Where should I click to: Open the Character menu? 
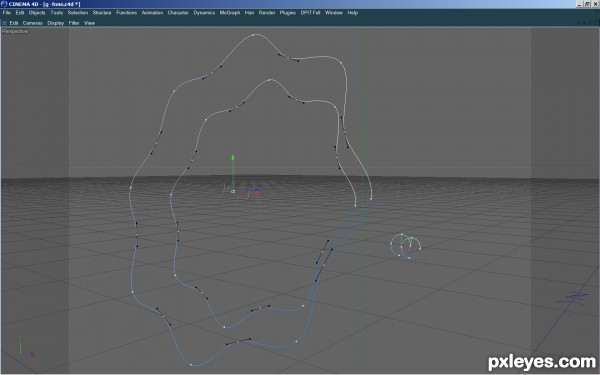point(178,13)
